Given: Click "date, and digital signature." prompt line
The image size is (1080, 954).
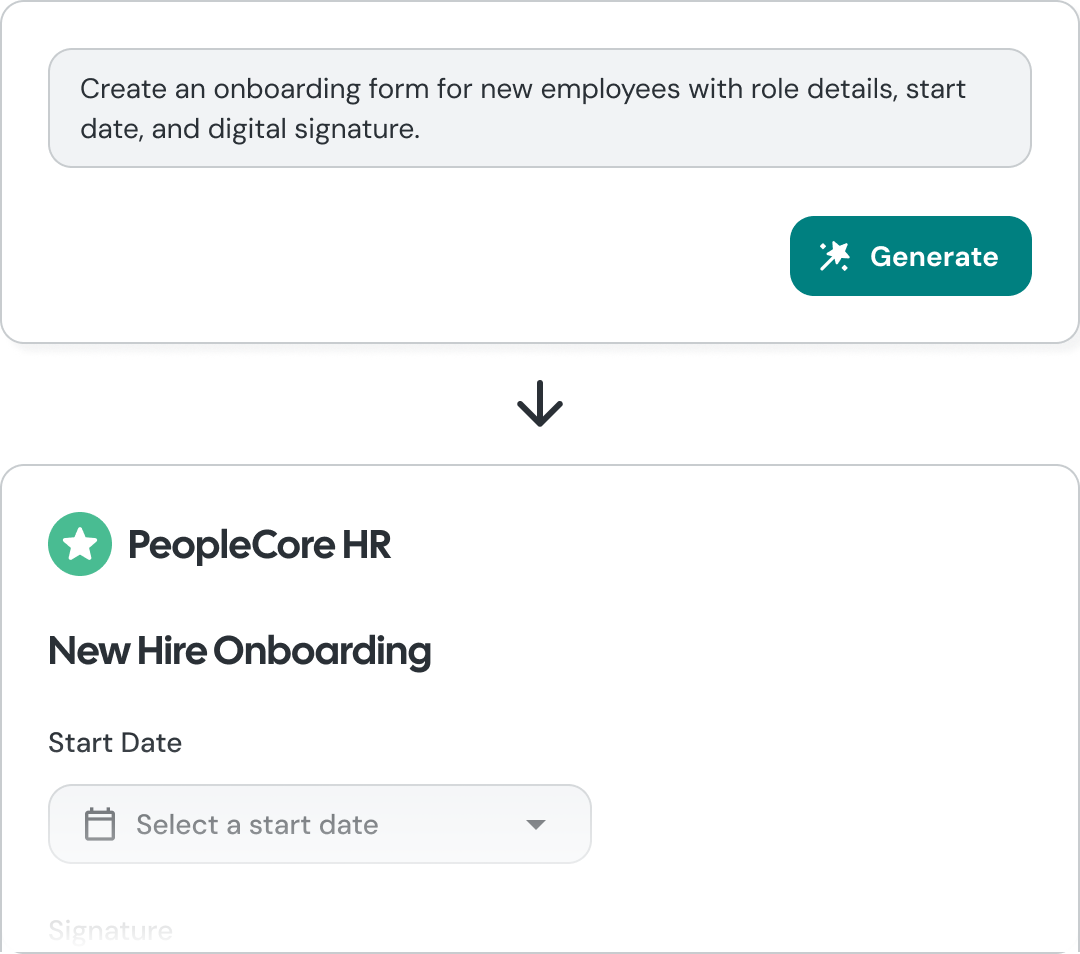Looking at the screenshot, I should tap(250, 129).
